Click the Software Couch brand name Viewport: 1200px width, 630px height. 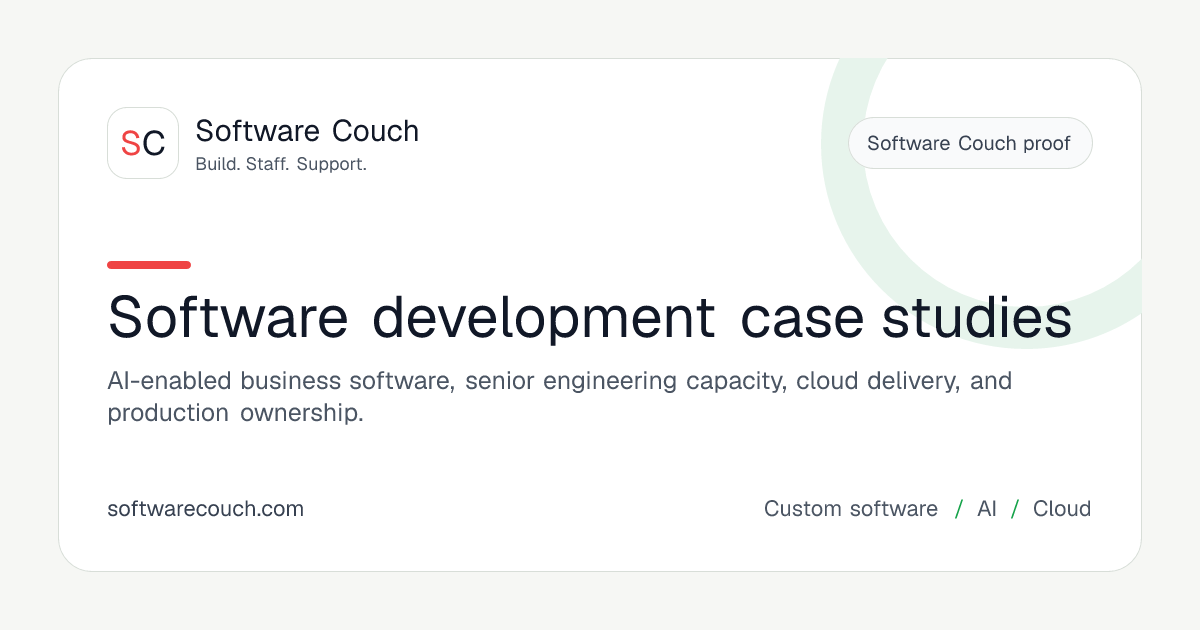pos(307,131)
